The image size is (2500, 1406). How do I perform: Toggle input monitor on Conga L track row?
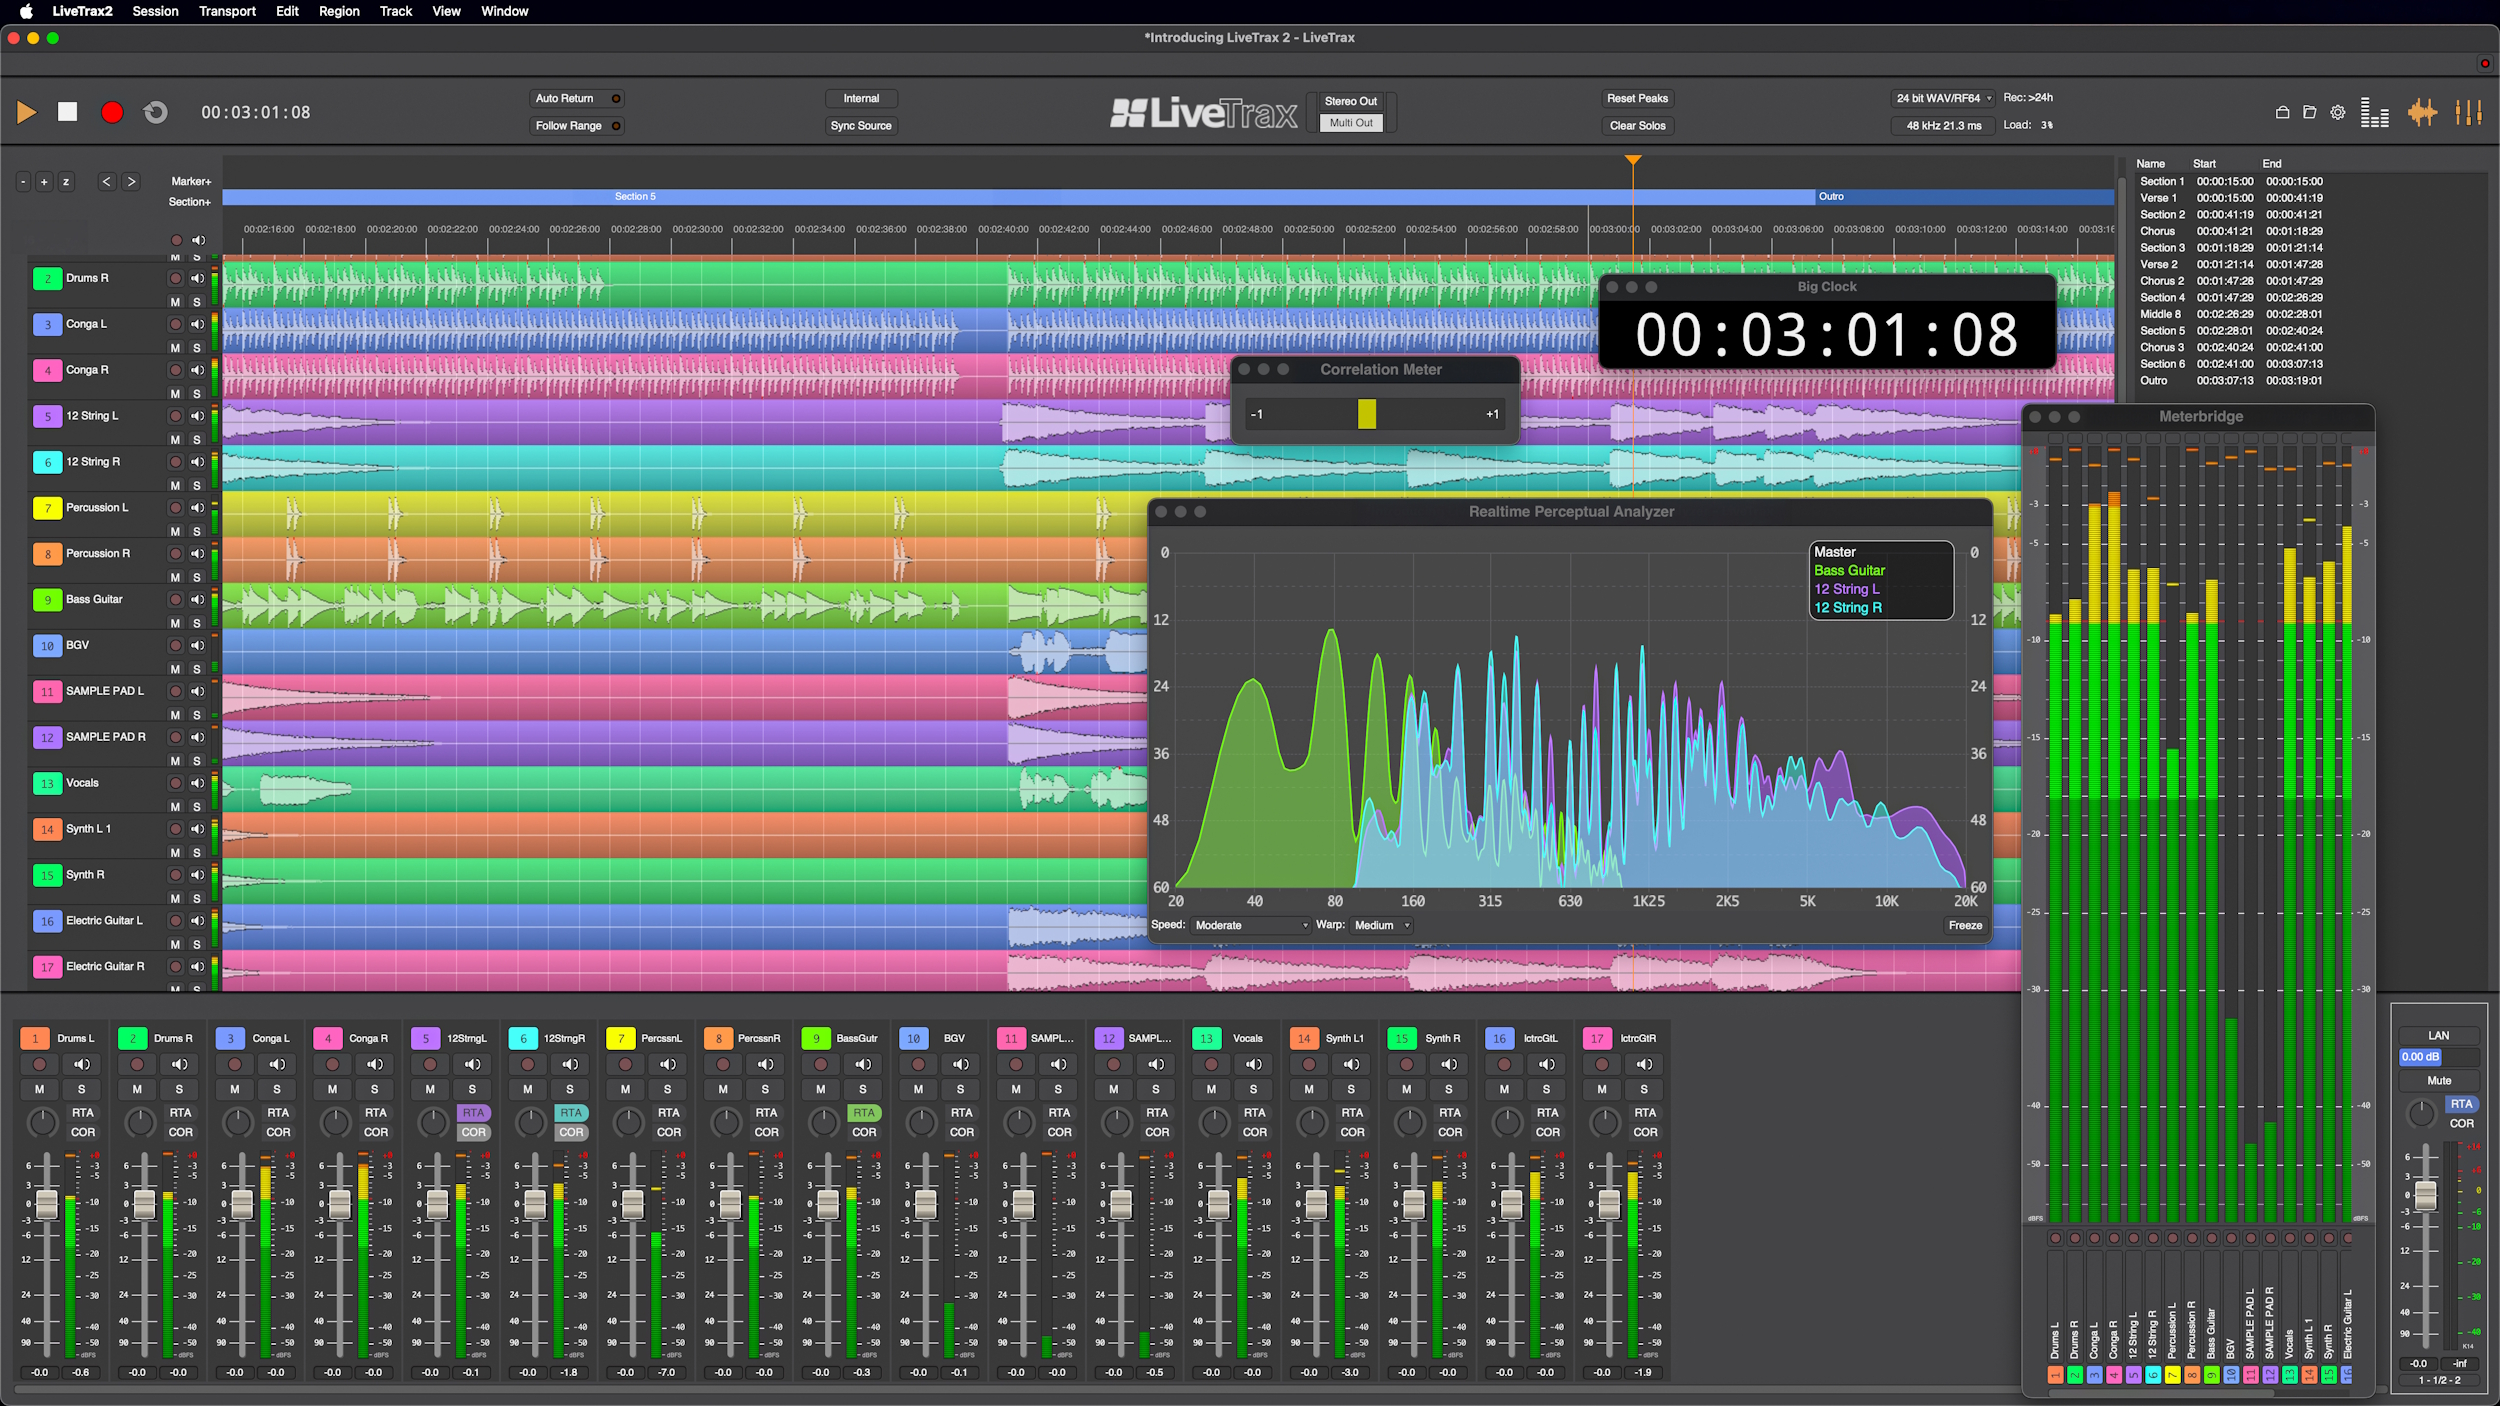[x=198, y=324]
